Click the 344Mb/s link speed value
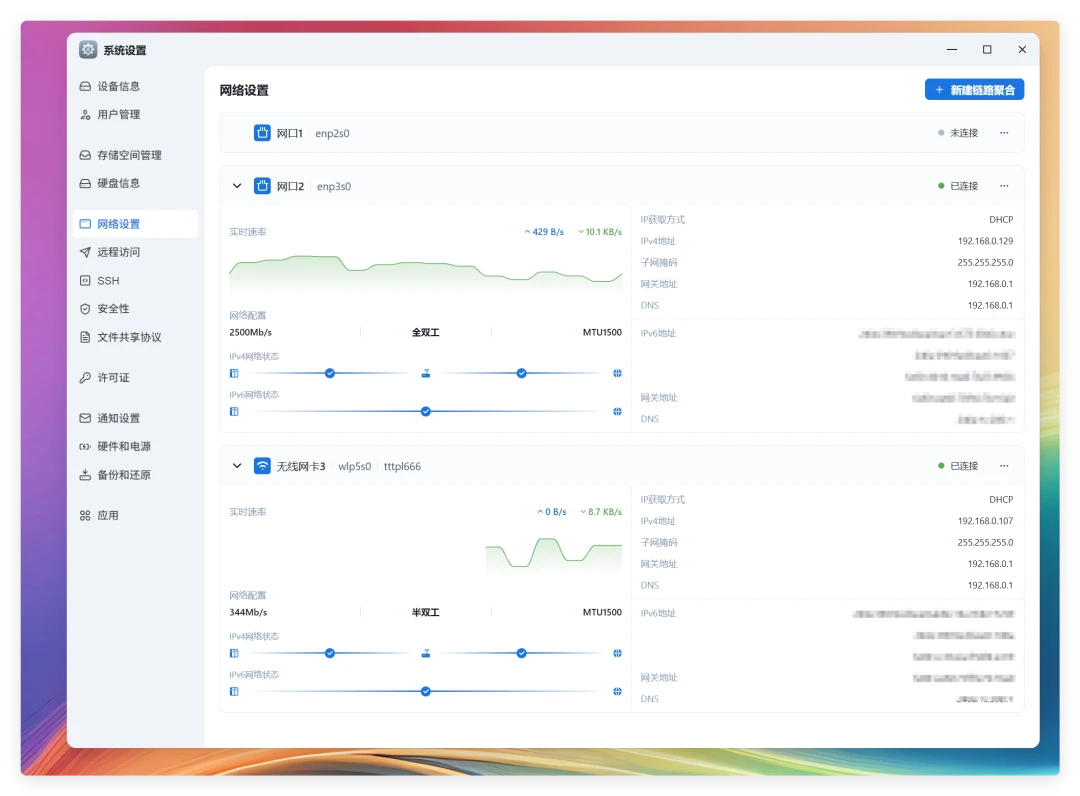Image resolution: width=1080 pixels, height=796 pixels. tap(248, 612)
